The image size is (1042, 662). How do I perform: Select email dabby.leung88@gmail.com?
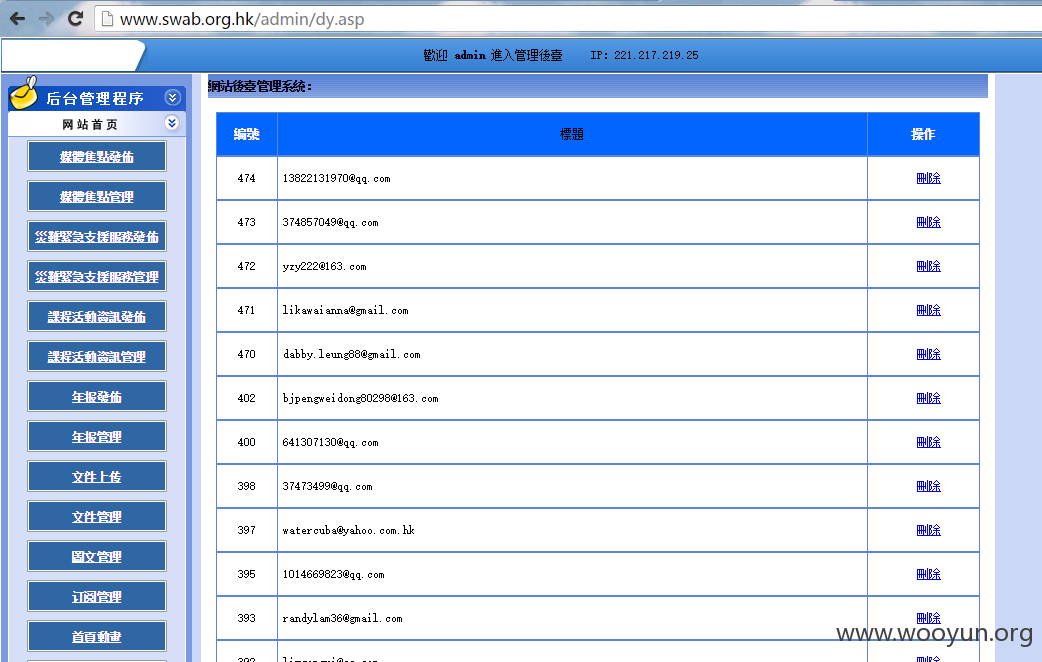(352, 354)
